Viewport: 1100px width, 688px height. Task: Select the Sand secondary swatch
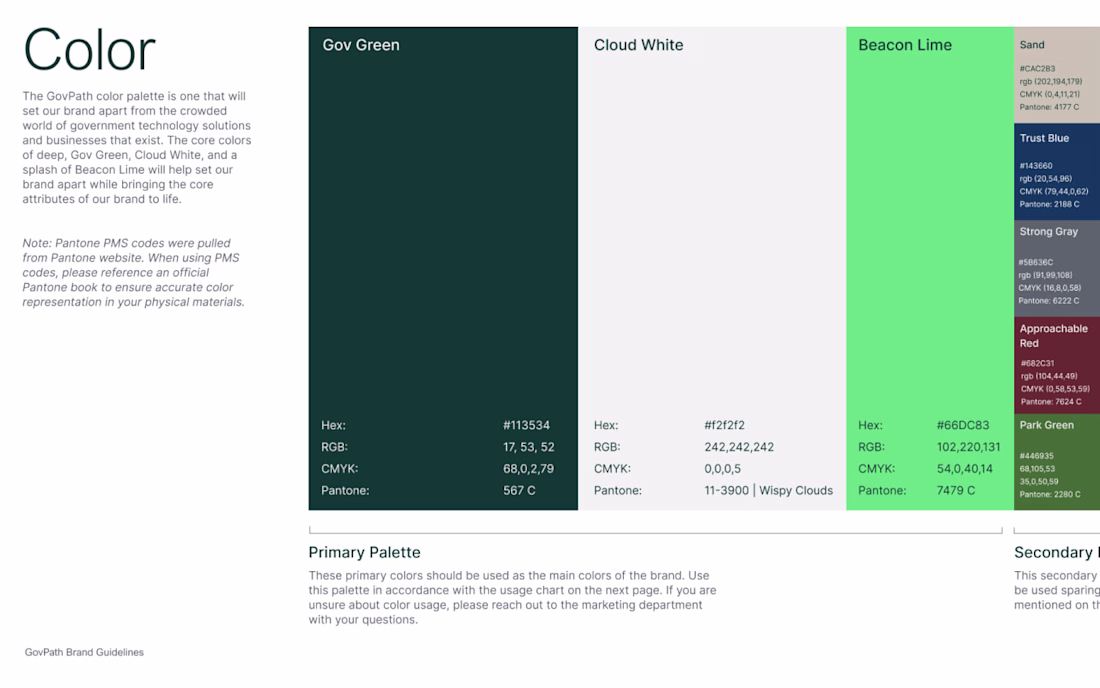pos(1057,75)
